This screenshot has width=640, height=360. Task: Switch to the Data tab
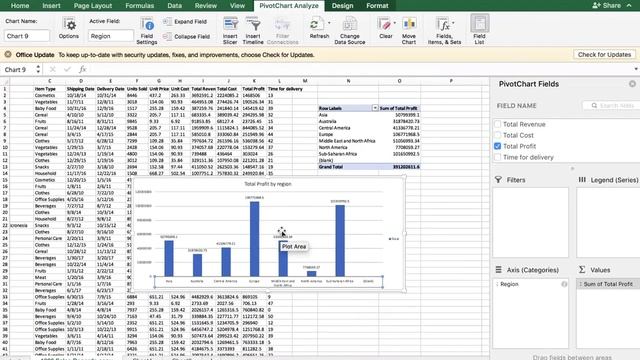(x=174, y=6)
